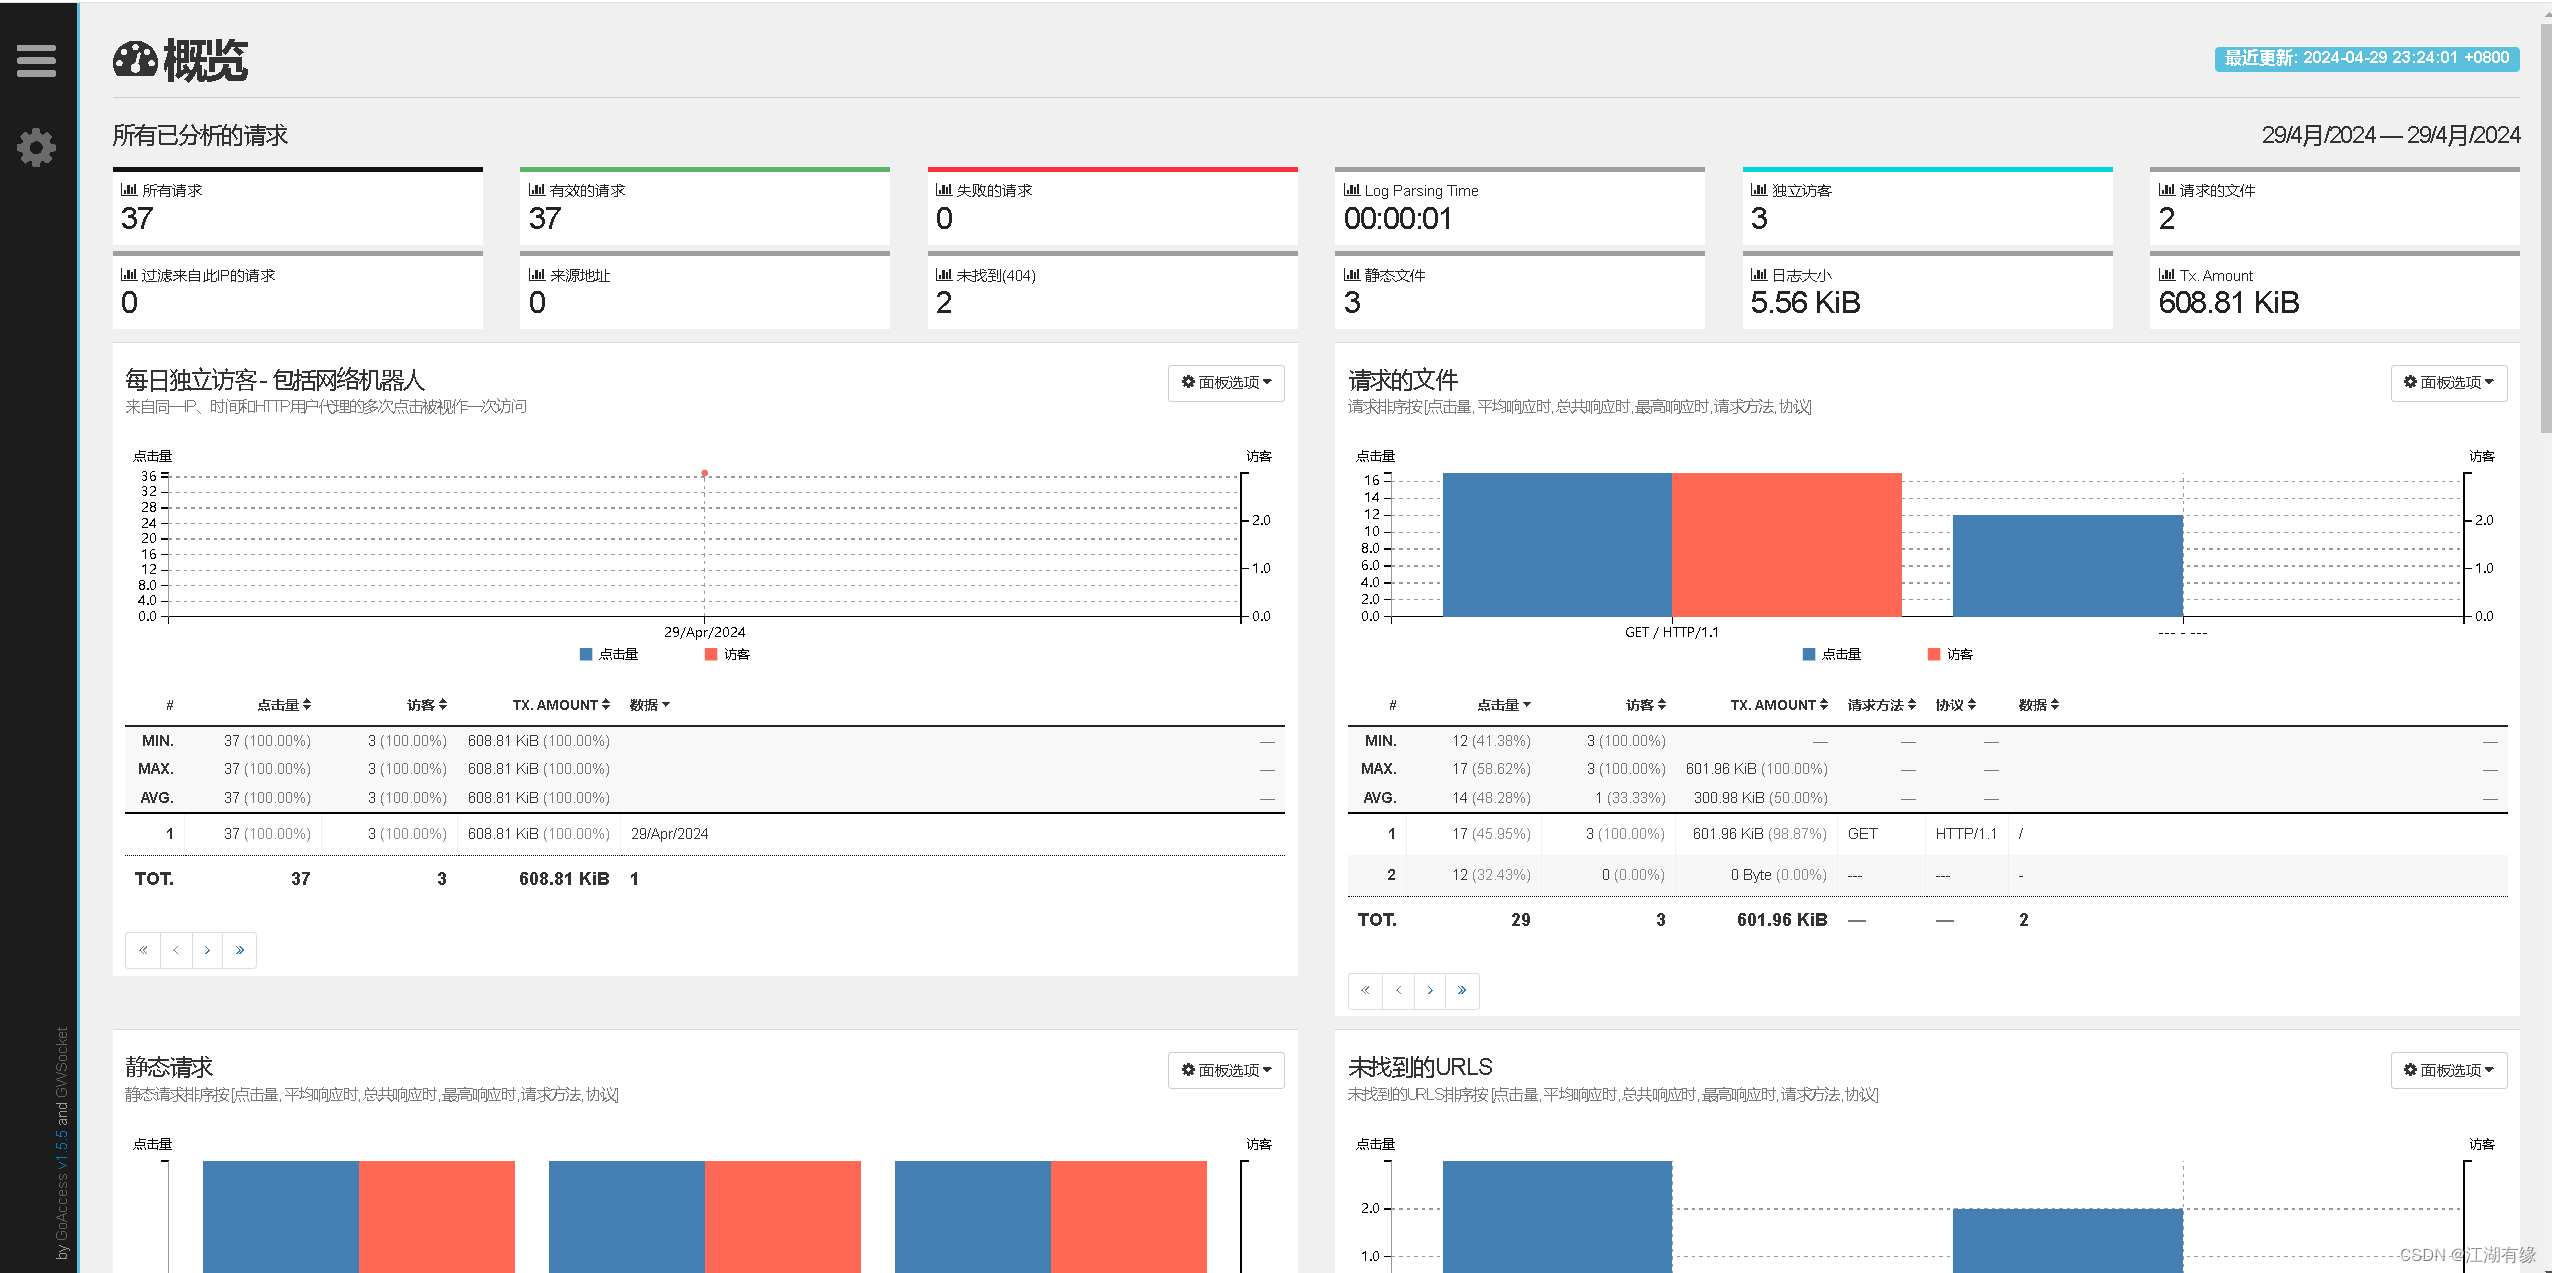This screenshot has width=2552, height=1273.
Task: Click the last-updated timestamp badge
Action: click(2366, 58)
